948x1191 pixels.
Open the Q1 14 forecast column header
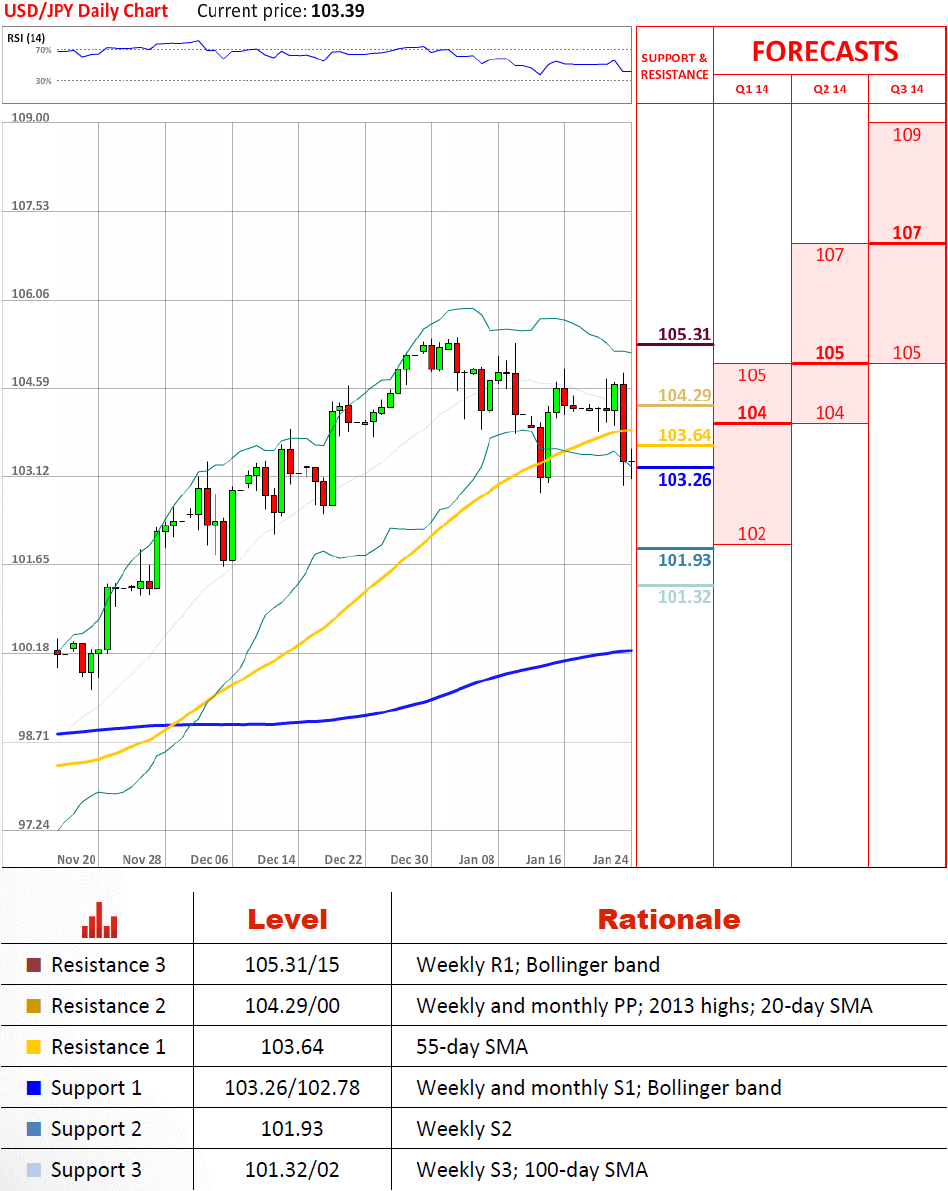(x=752, y=89)
